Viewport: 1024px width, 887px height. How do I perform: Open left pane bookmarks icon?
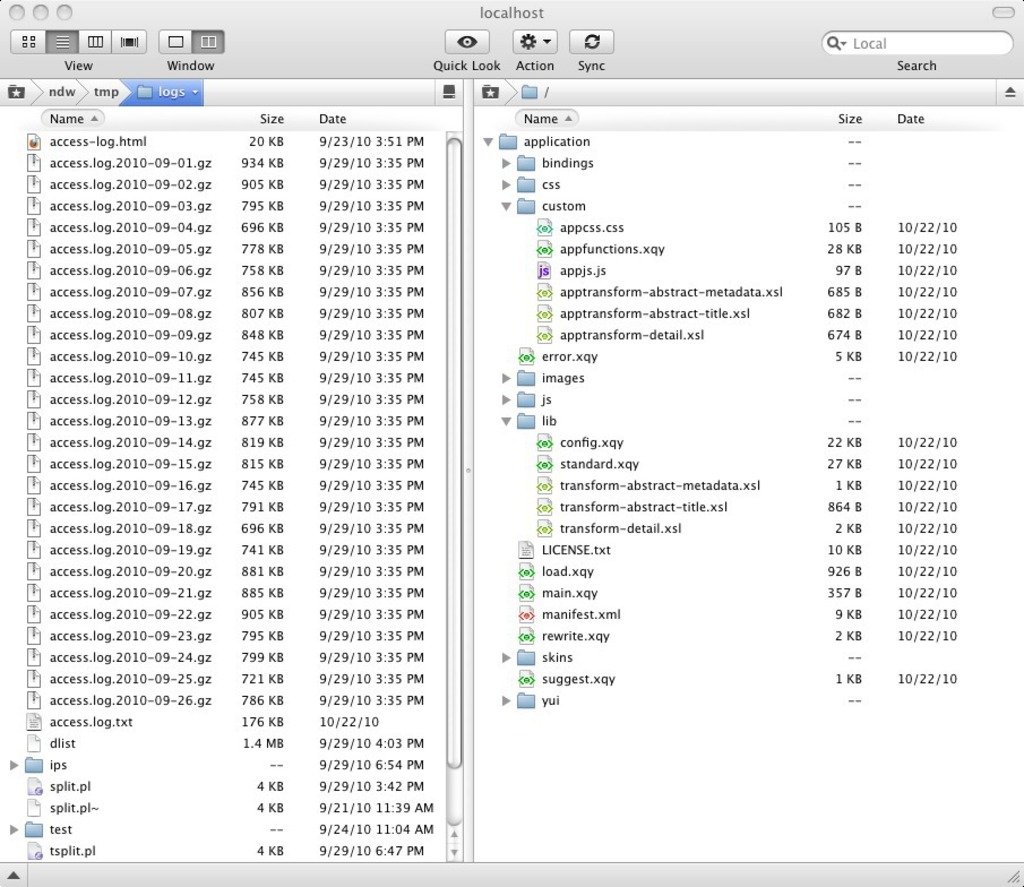coord(16,92)
